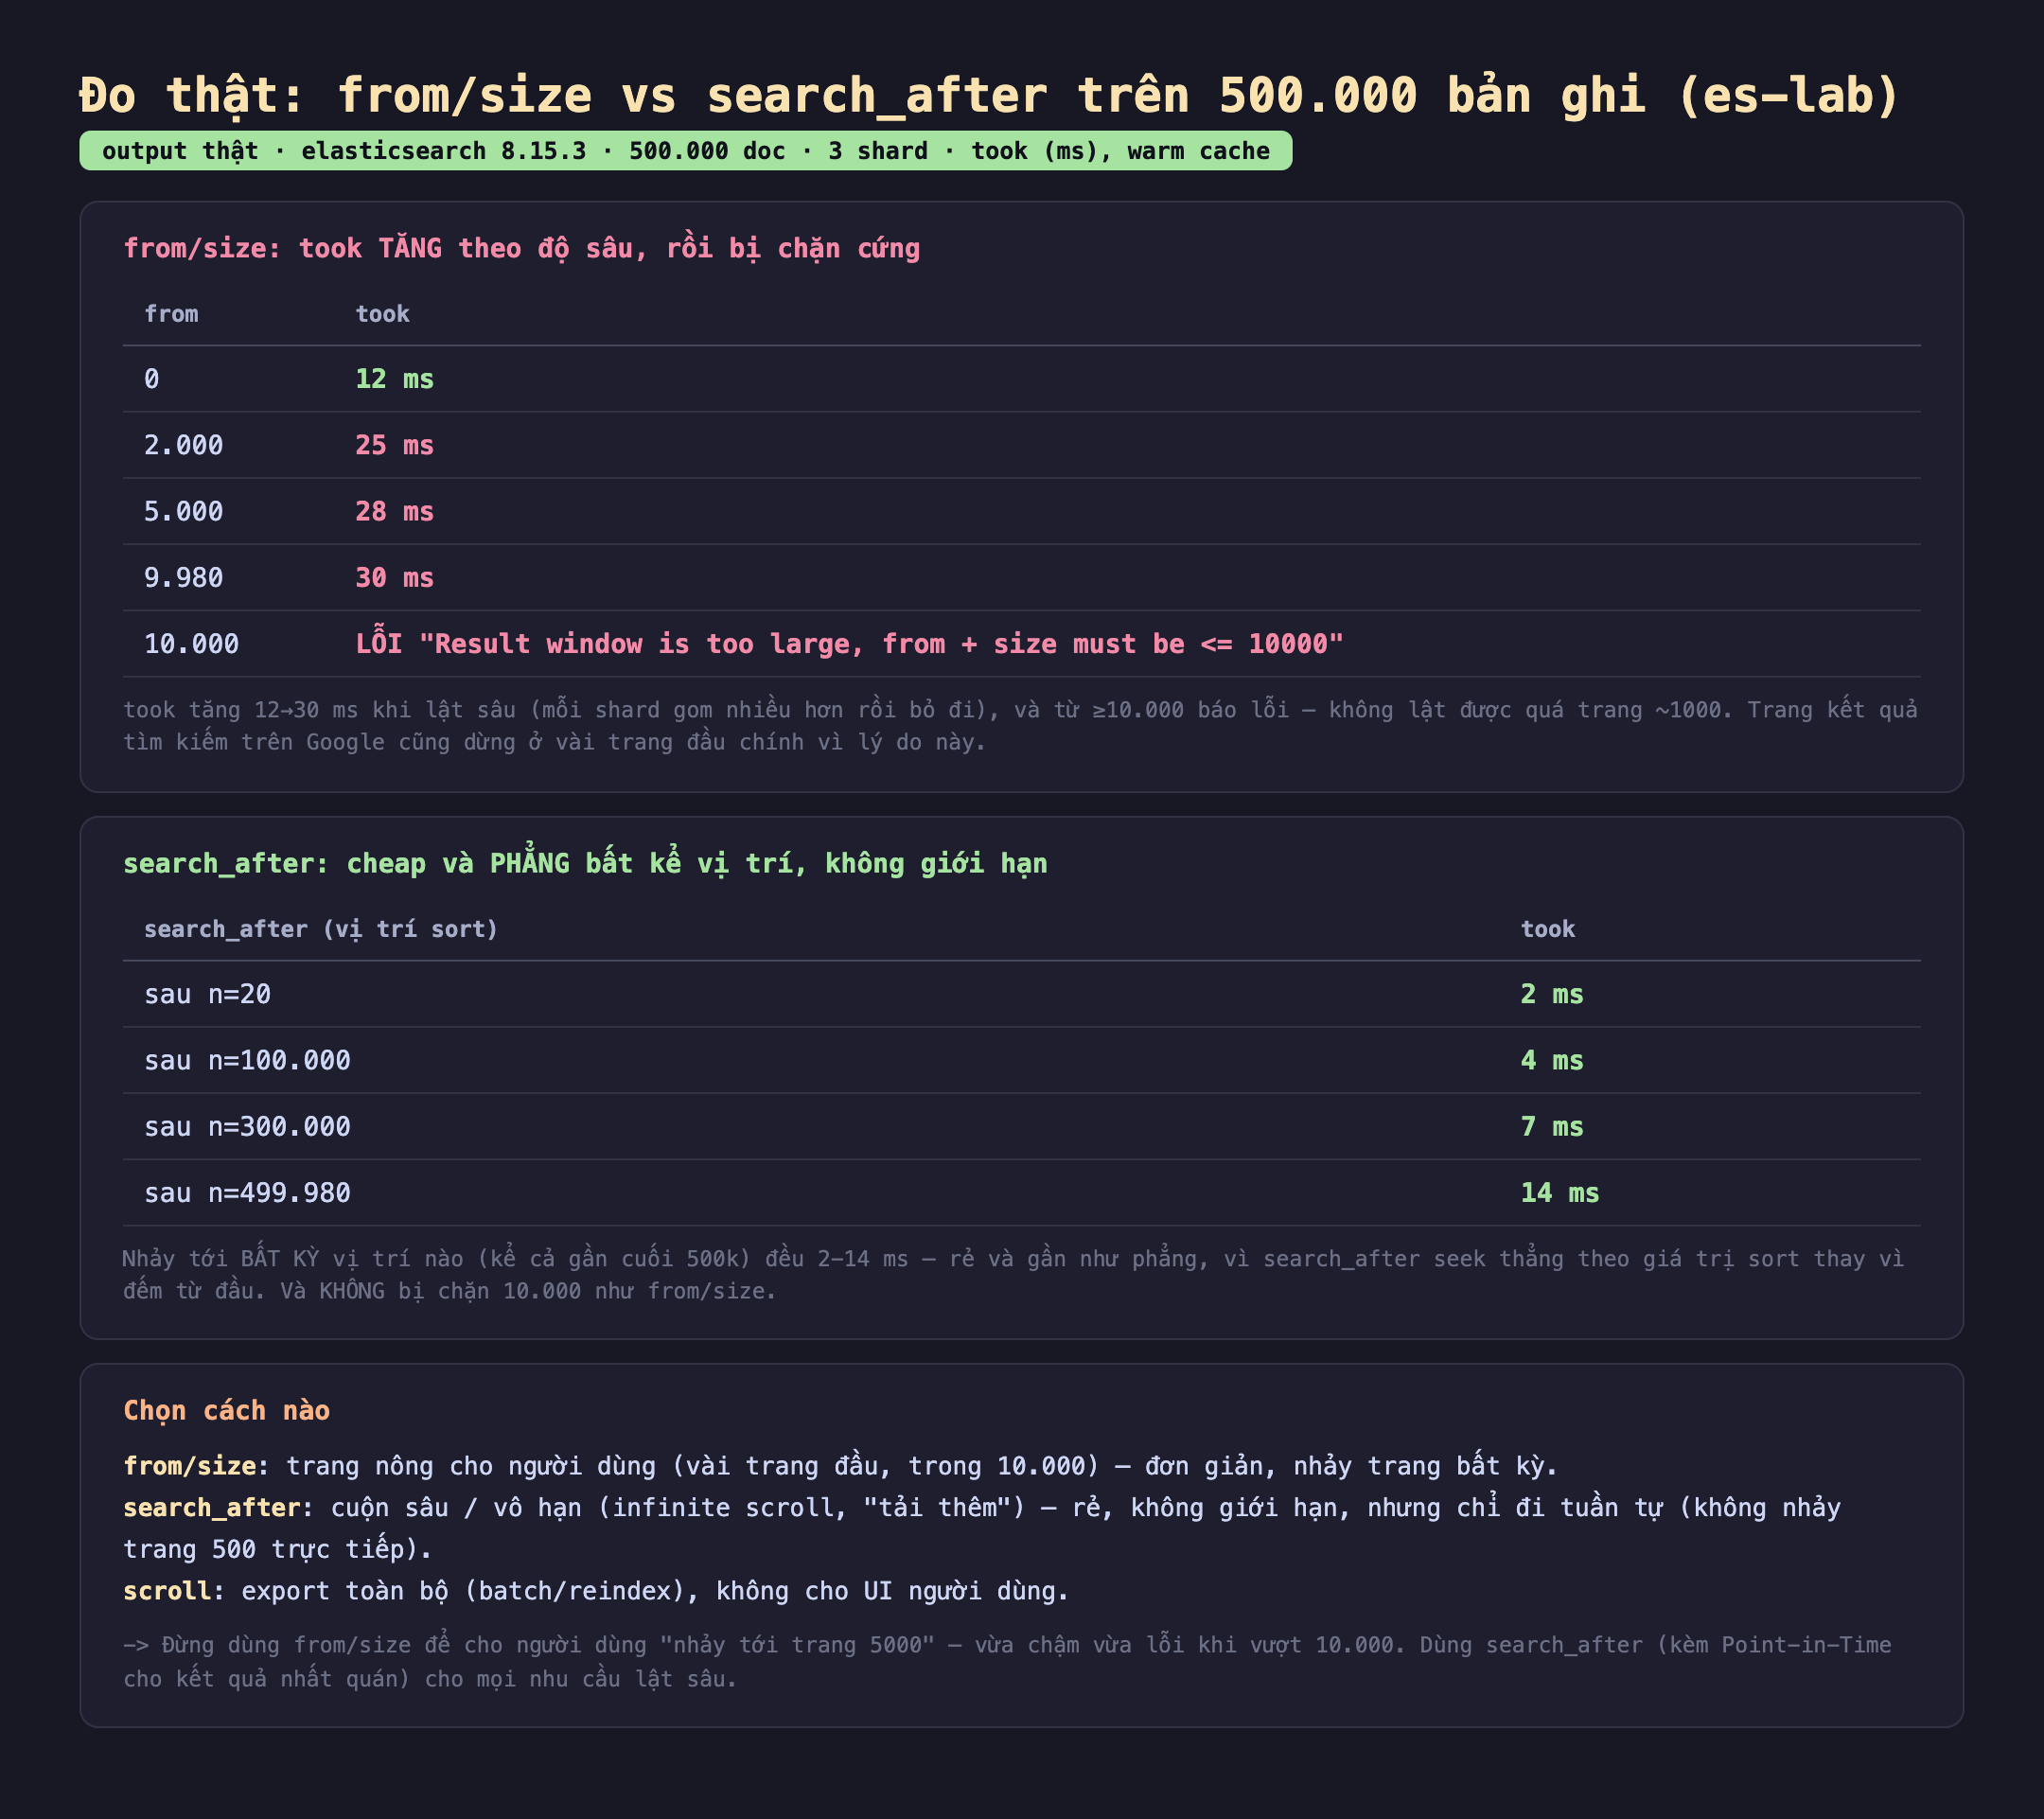Click the row 'sau n=100.000'

coord(1021,1060)
